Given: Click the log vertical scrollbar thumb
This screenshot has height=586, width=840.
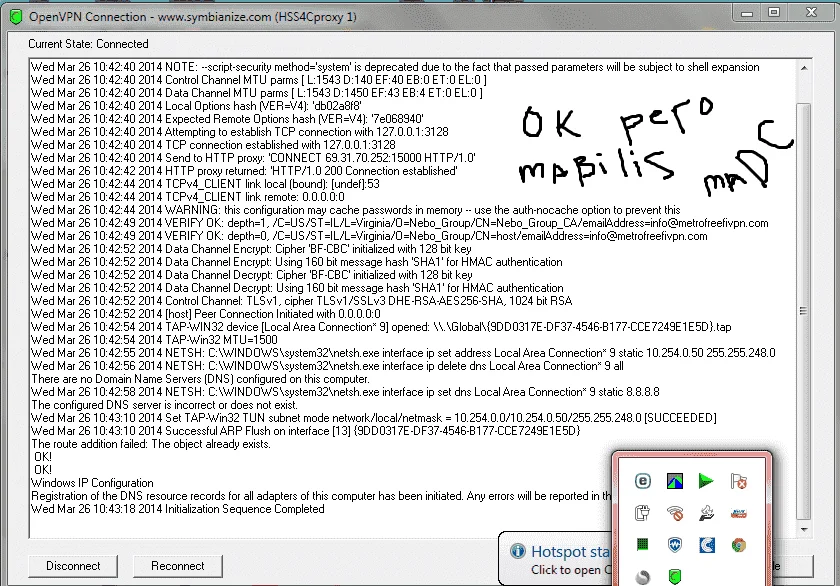Looking at the screenshot, I should pos(804,311).
